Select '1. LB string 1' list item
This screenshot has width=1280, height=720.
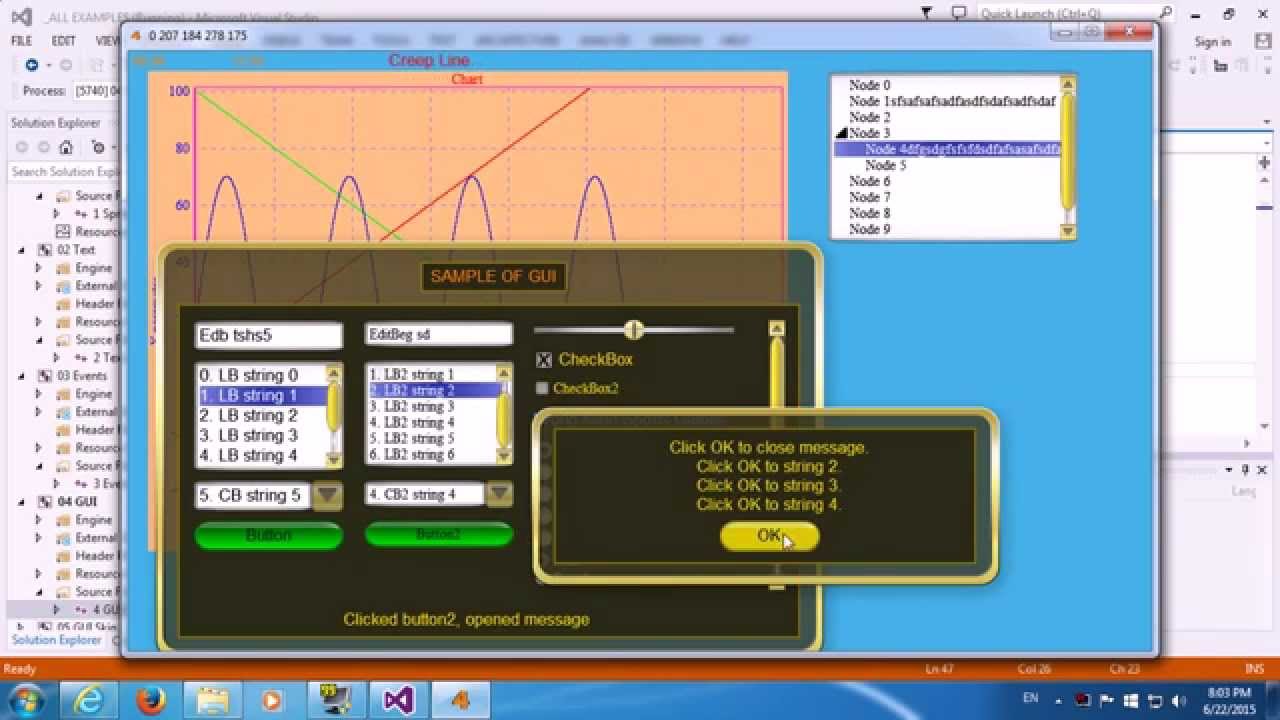point(262,395)
